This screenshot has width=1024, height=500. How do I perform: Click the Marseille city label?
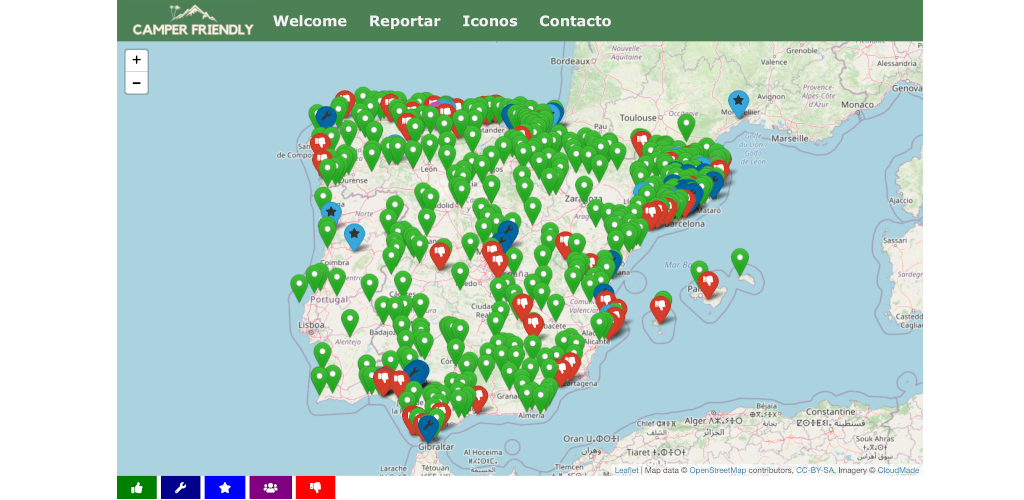[x=790, y=139]
